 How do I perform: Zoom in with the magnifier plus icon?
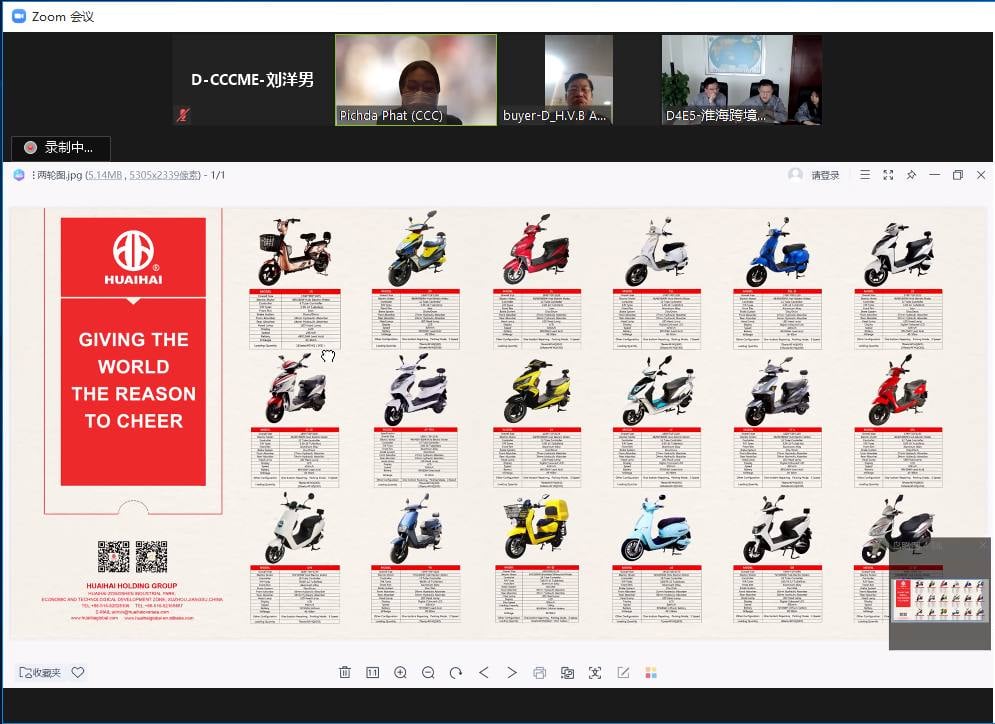click(400, 673)
